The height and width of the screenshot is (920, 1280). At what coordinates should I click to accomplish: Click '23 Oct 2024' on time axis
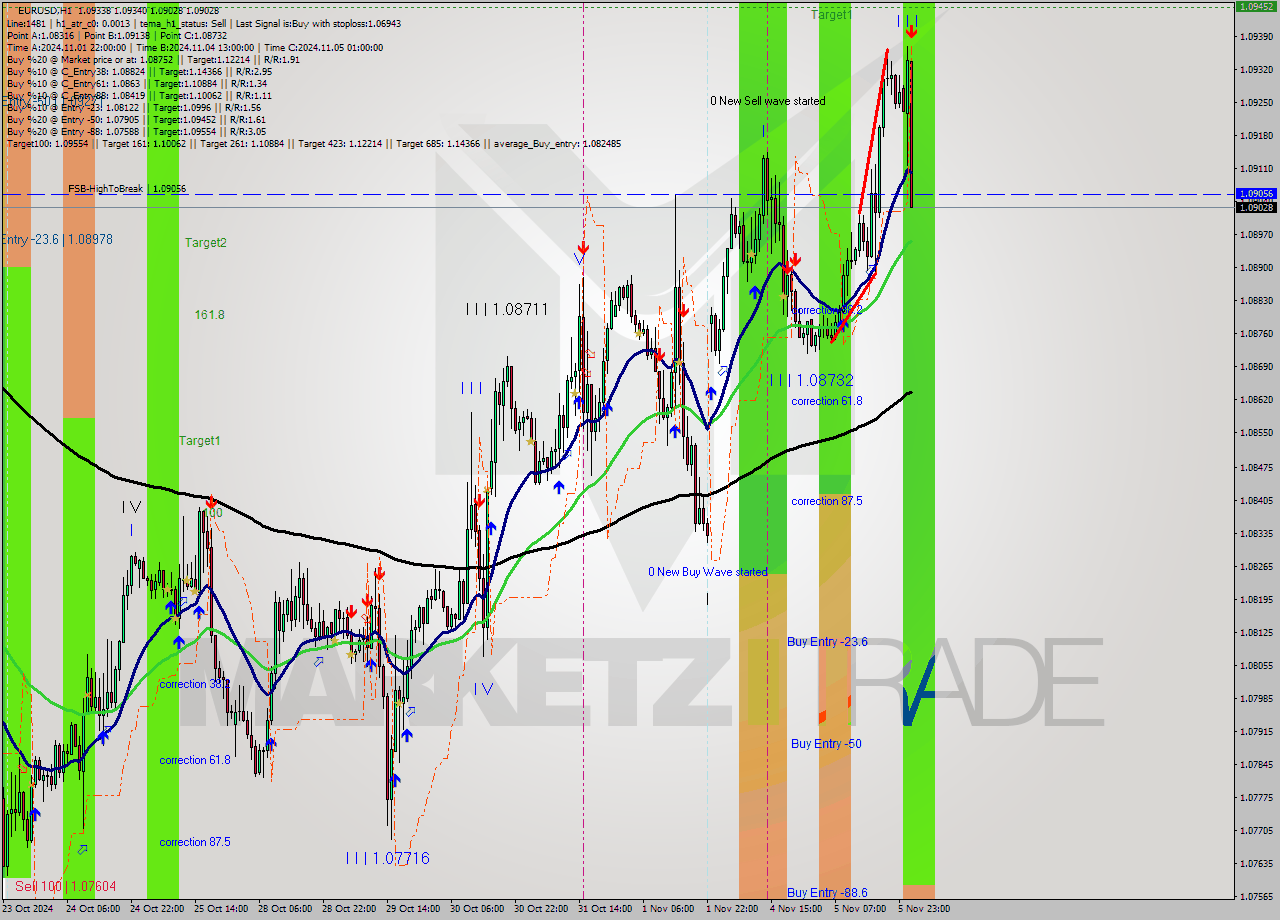pos(26,909)
